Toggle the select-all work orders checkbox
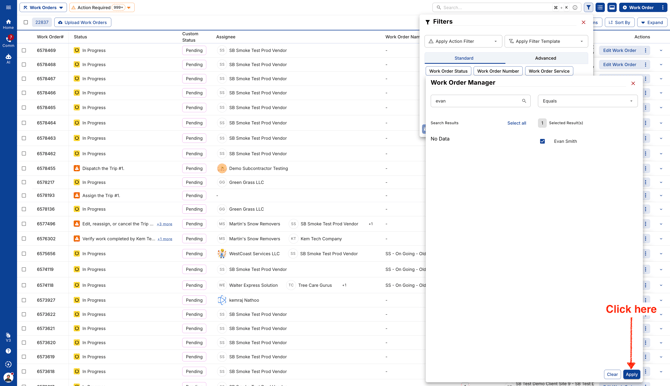The image size is (670, 386). tap(26, 22)
